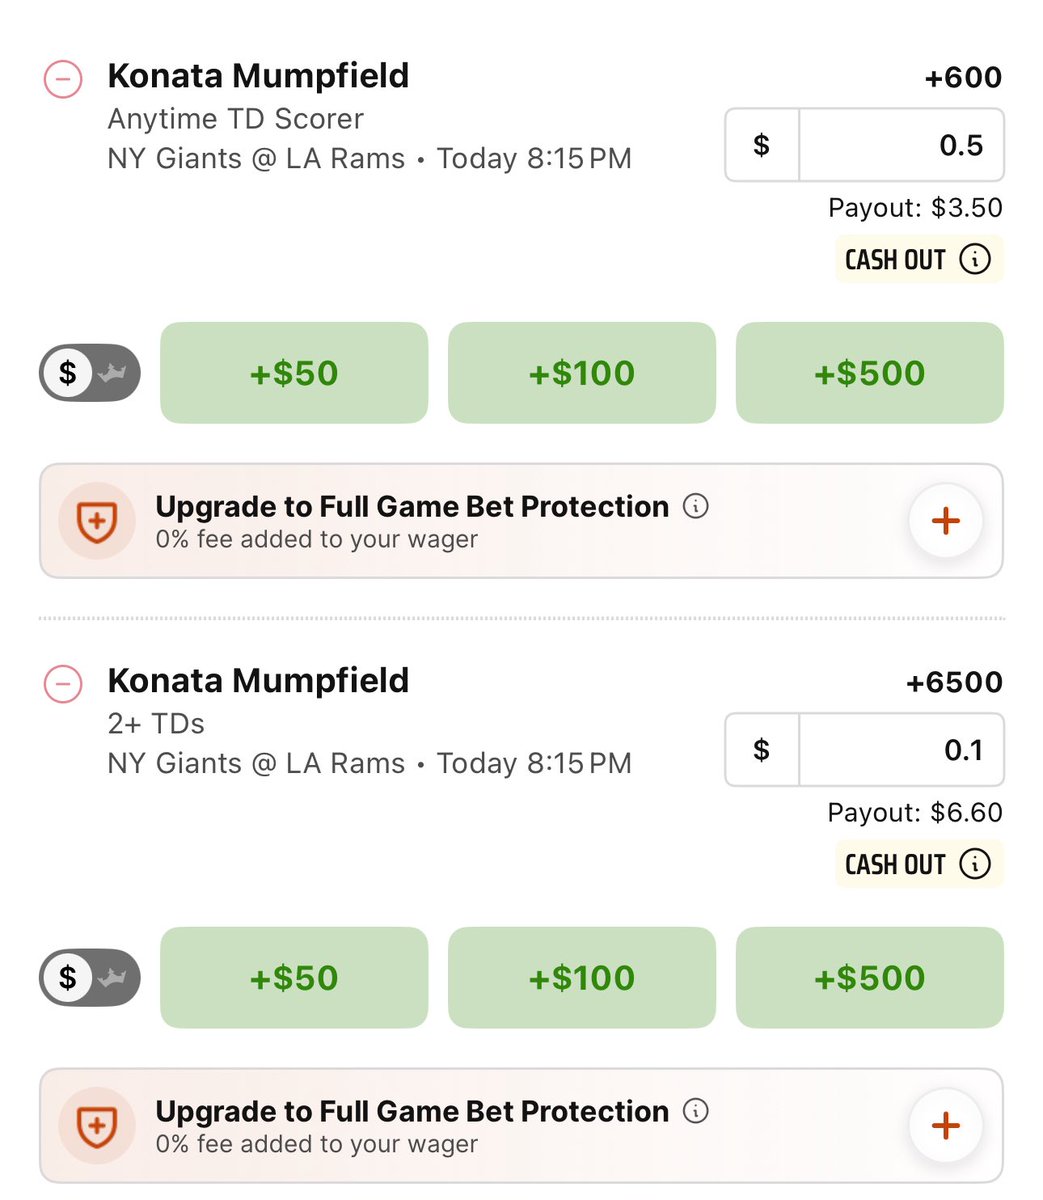Viewport: 1043px width, 1200px height.
Task: Tap the shield icon in first protection banner
Action: tap(97, 521)
